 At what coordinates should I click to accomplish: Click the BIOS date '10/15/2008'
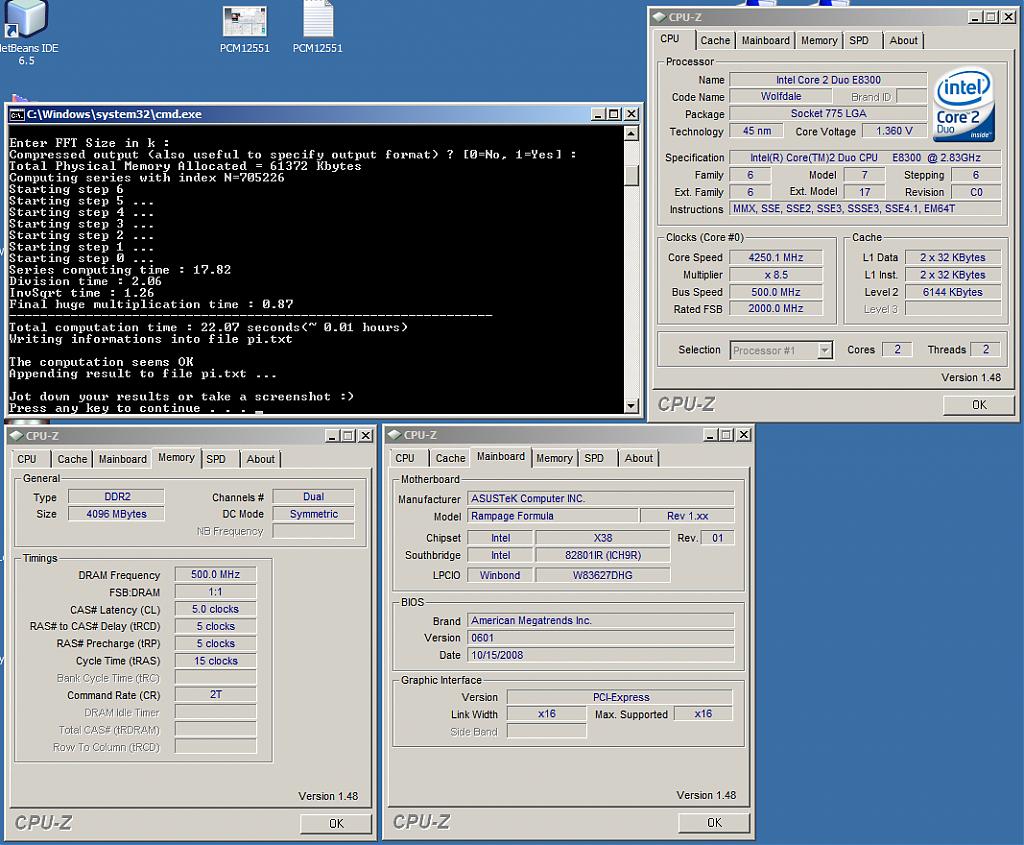click(x=601, y=655)
